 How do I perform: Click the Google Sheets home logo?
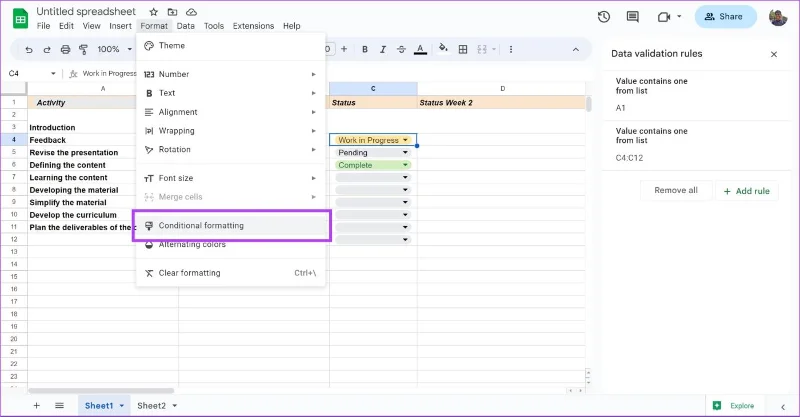pyautogui.click(x=20, y=18)
